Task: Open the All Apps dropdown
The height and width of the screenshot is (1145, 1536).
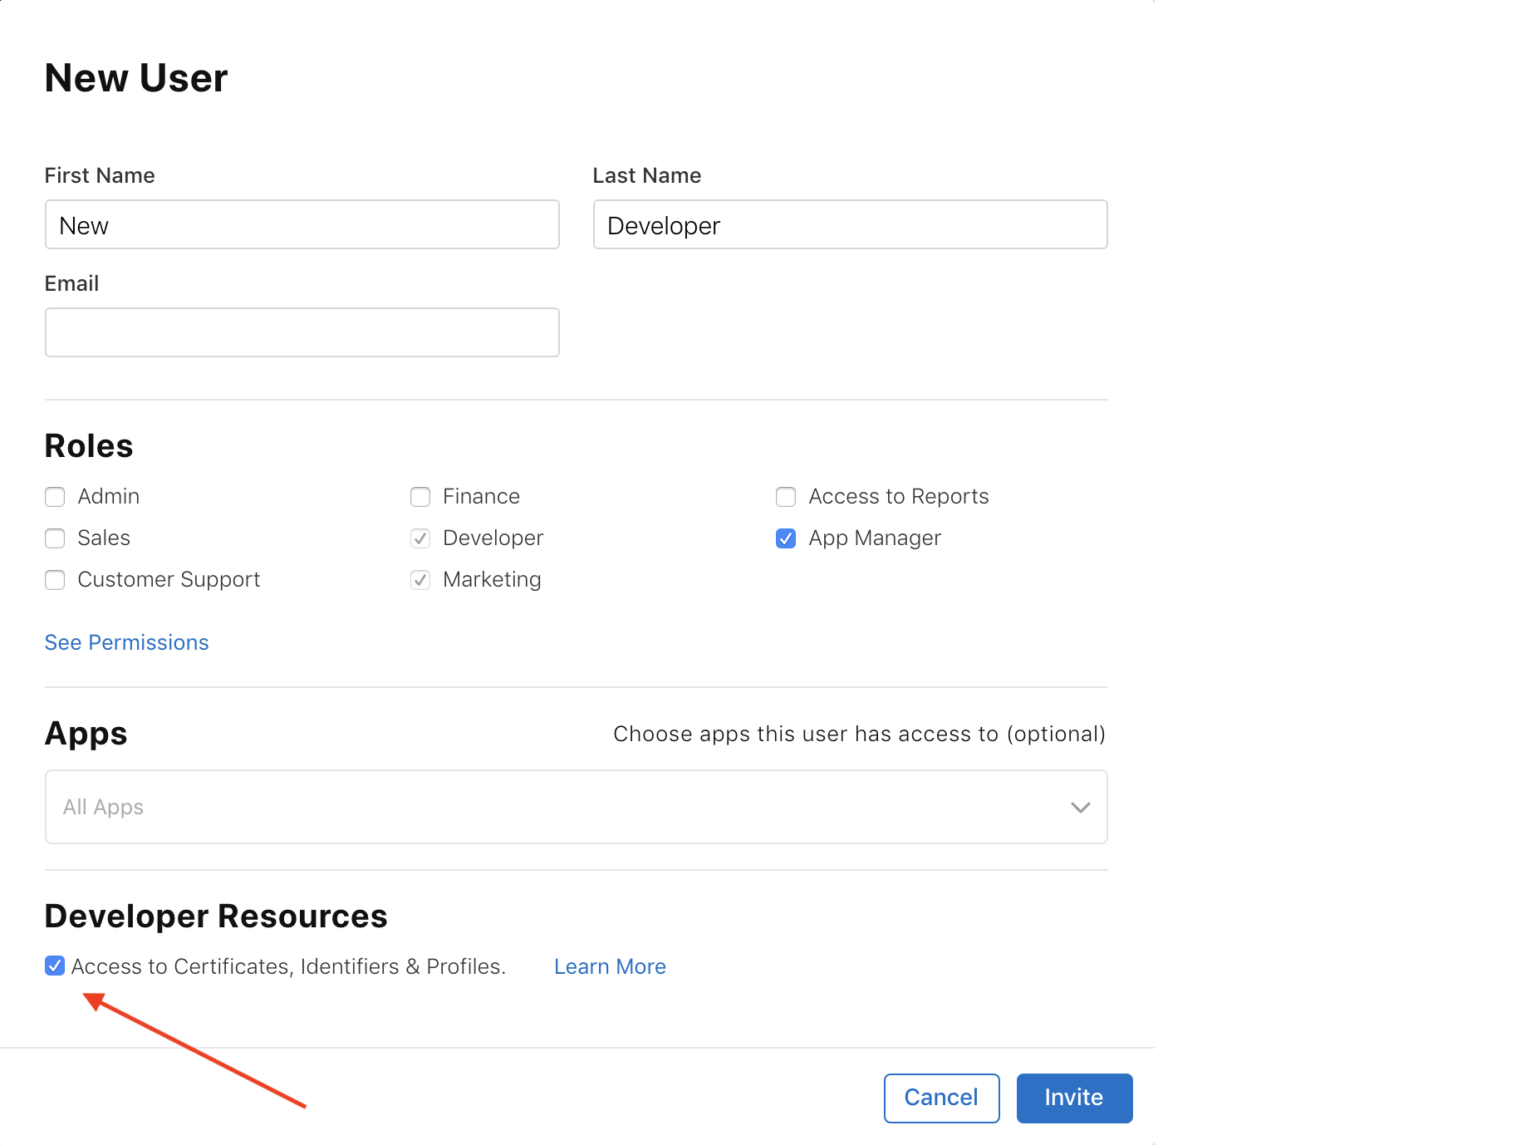Action: click(x=576, y=807)
